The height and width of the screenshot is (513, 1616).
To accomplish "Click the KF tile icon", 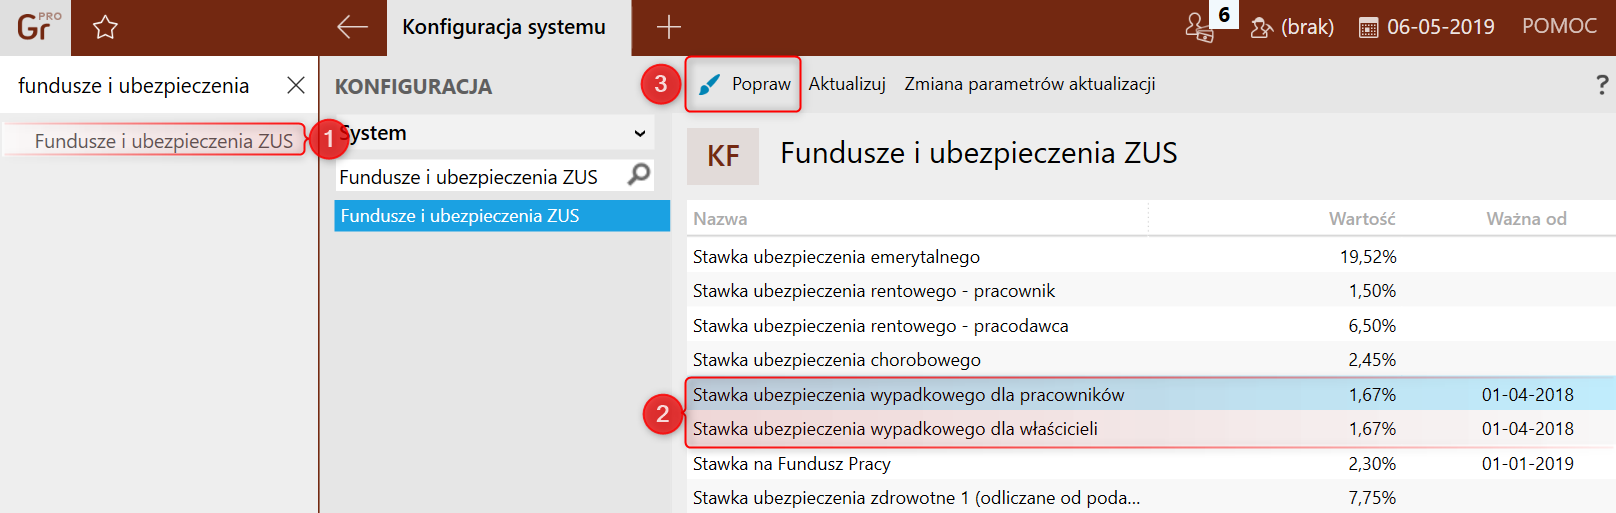I will [723, 156].
